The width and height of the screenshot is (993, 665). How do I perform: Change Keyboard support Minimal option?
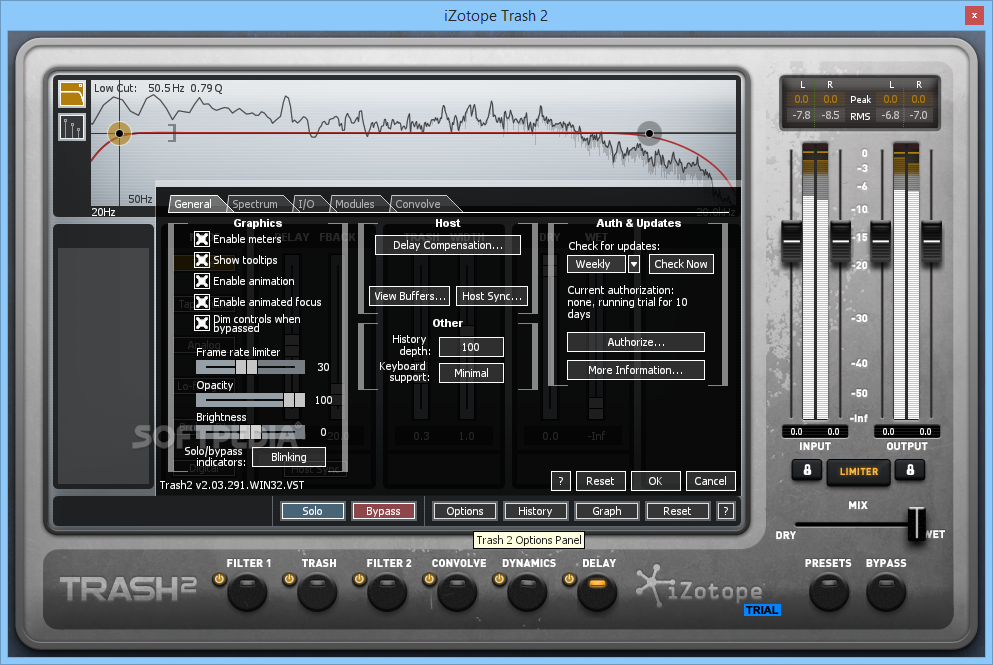471,373
